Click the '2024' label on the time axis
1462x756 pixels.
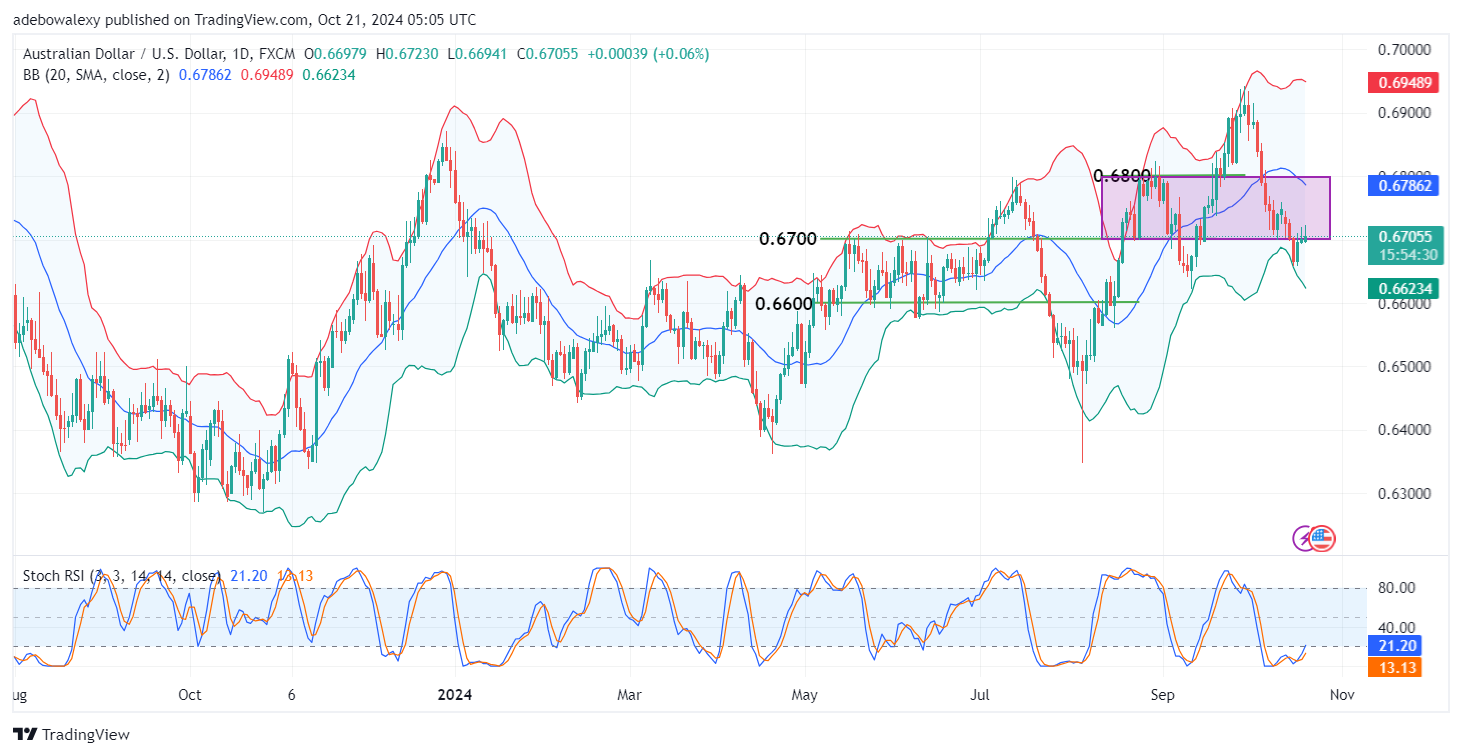tap(455, 695)
